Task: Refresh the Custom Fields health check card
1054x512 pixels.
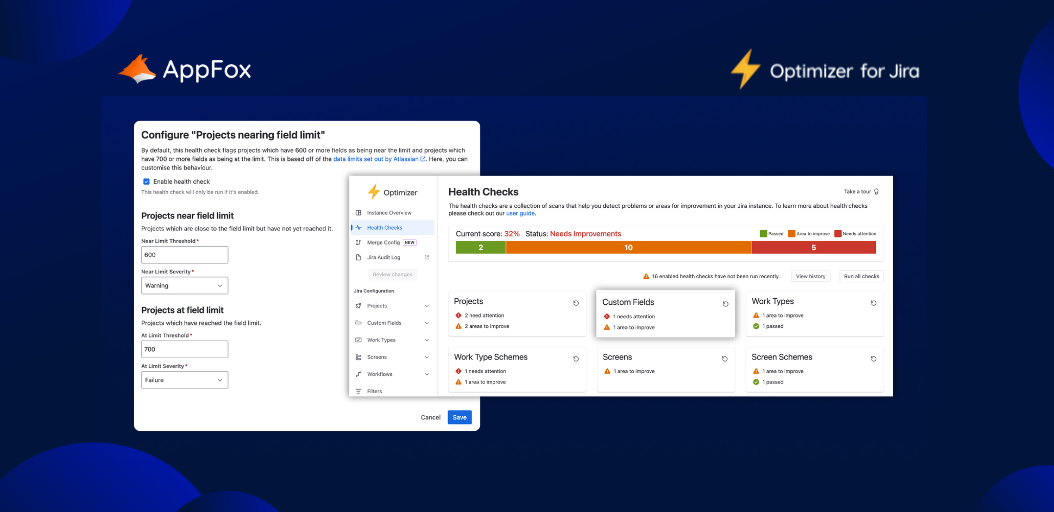Action: 725,303
